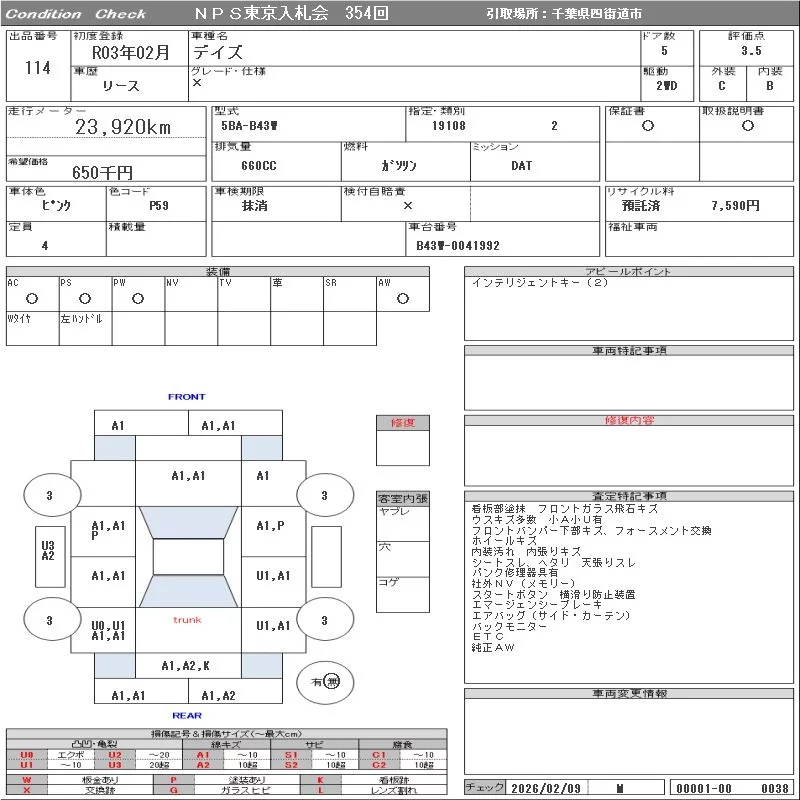Open the アピールポイント section header

pos(630,272)
